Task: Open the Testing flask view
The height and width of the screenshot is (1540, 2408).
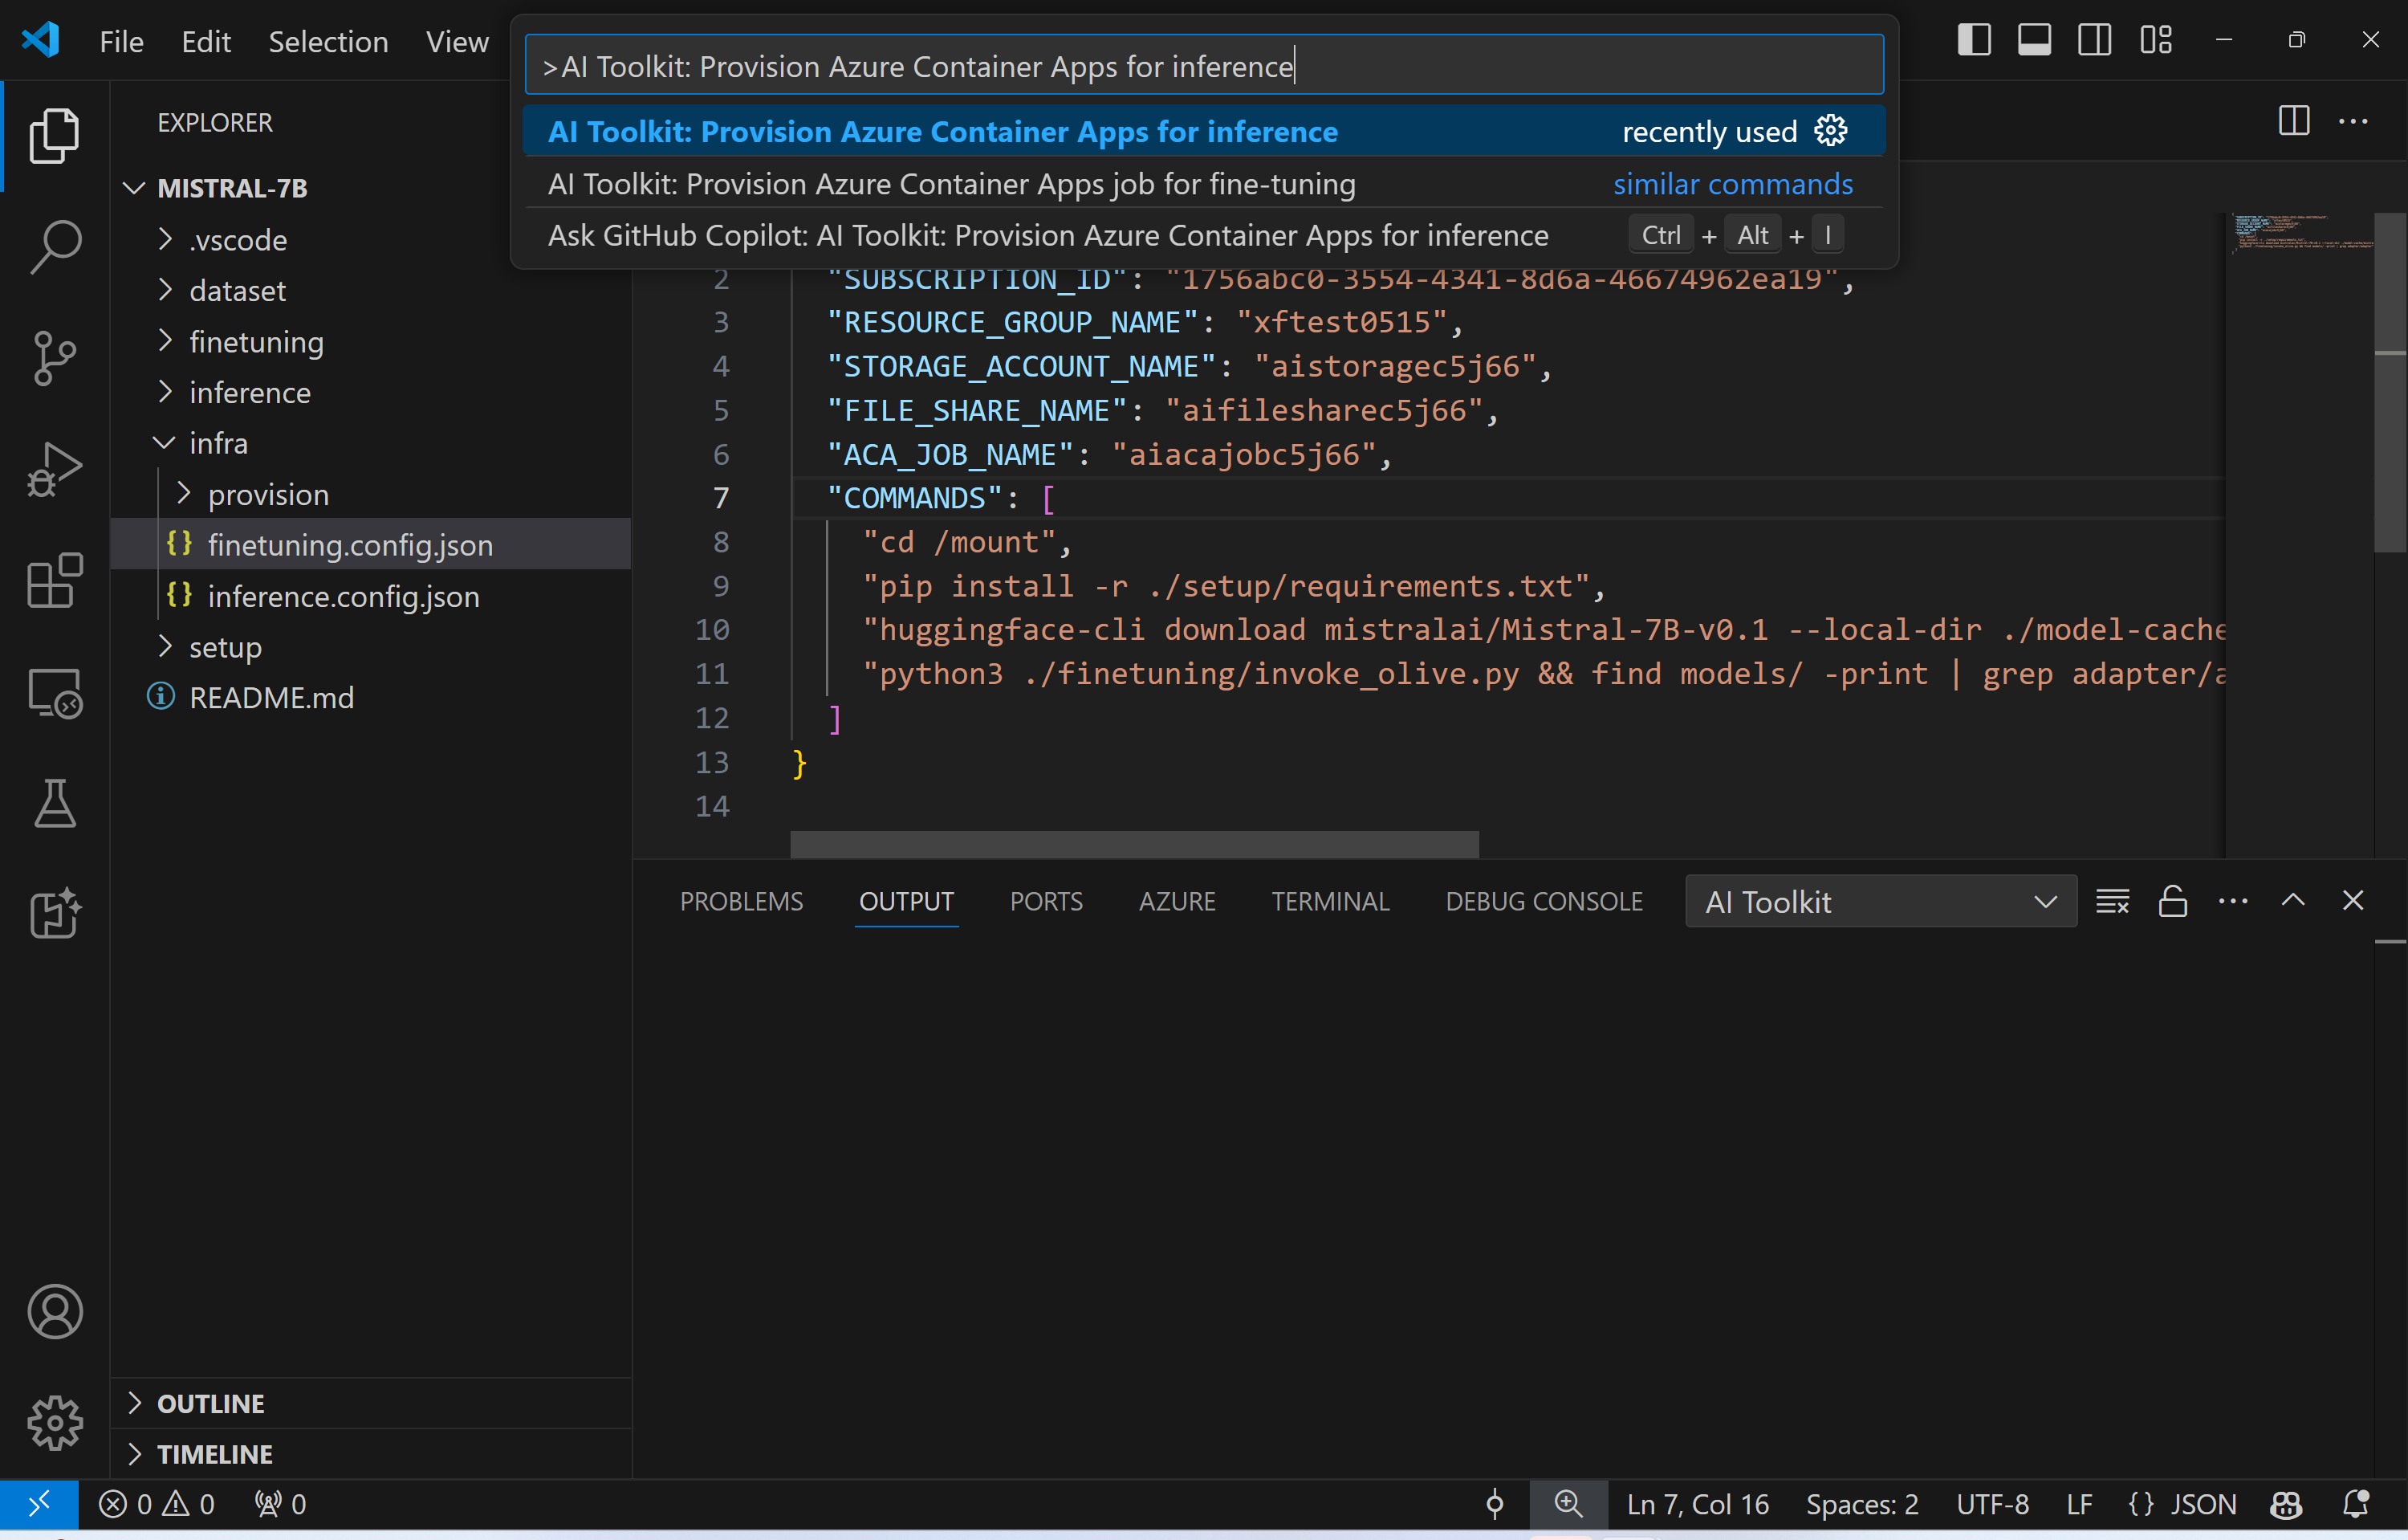Action: click(54, 803)
